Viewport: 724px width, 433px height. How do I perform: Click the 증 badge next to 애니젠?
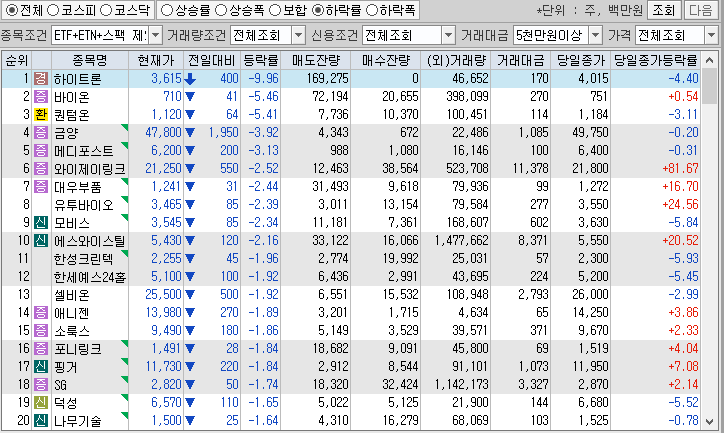coord(41,313)
